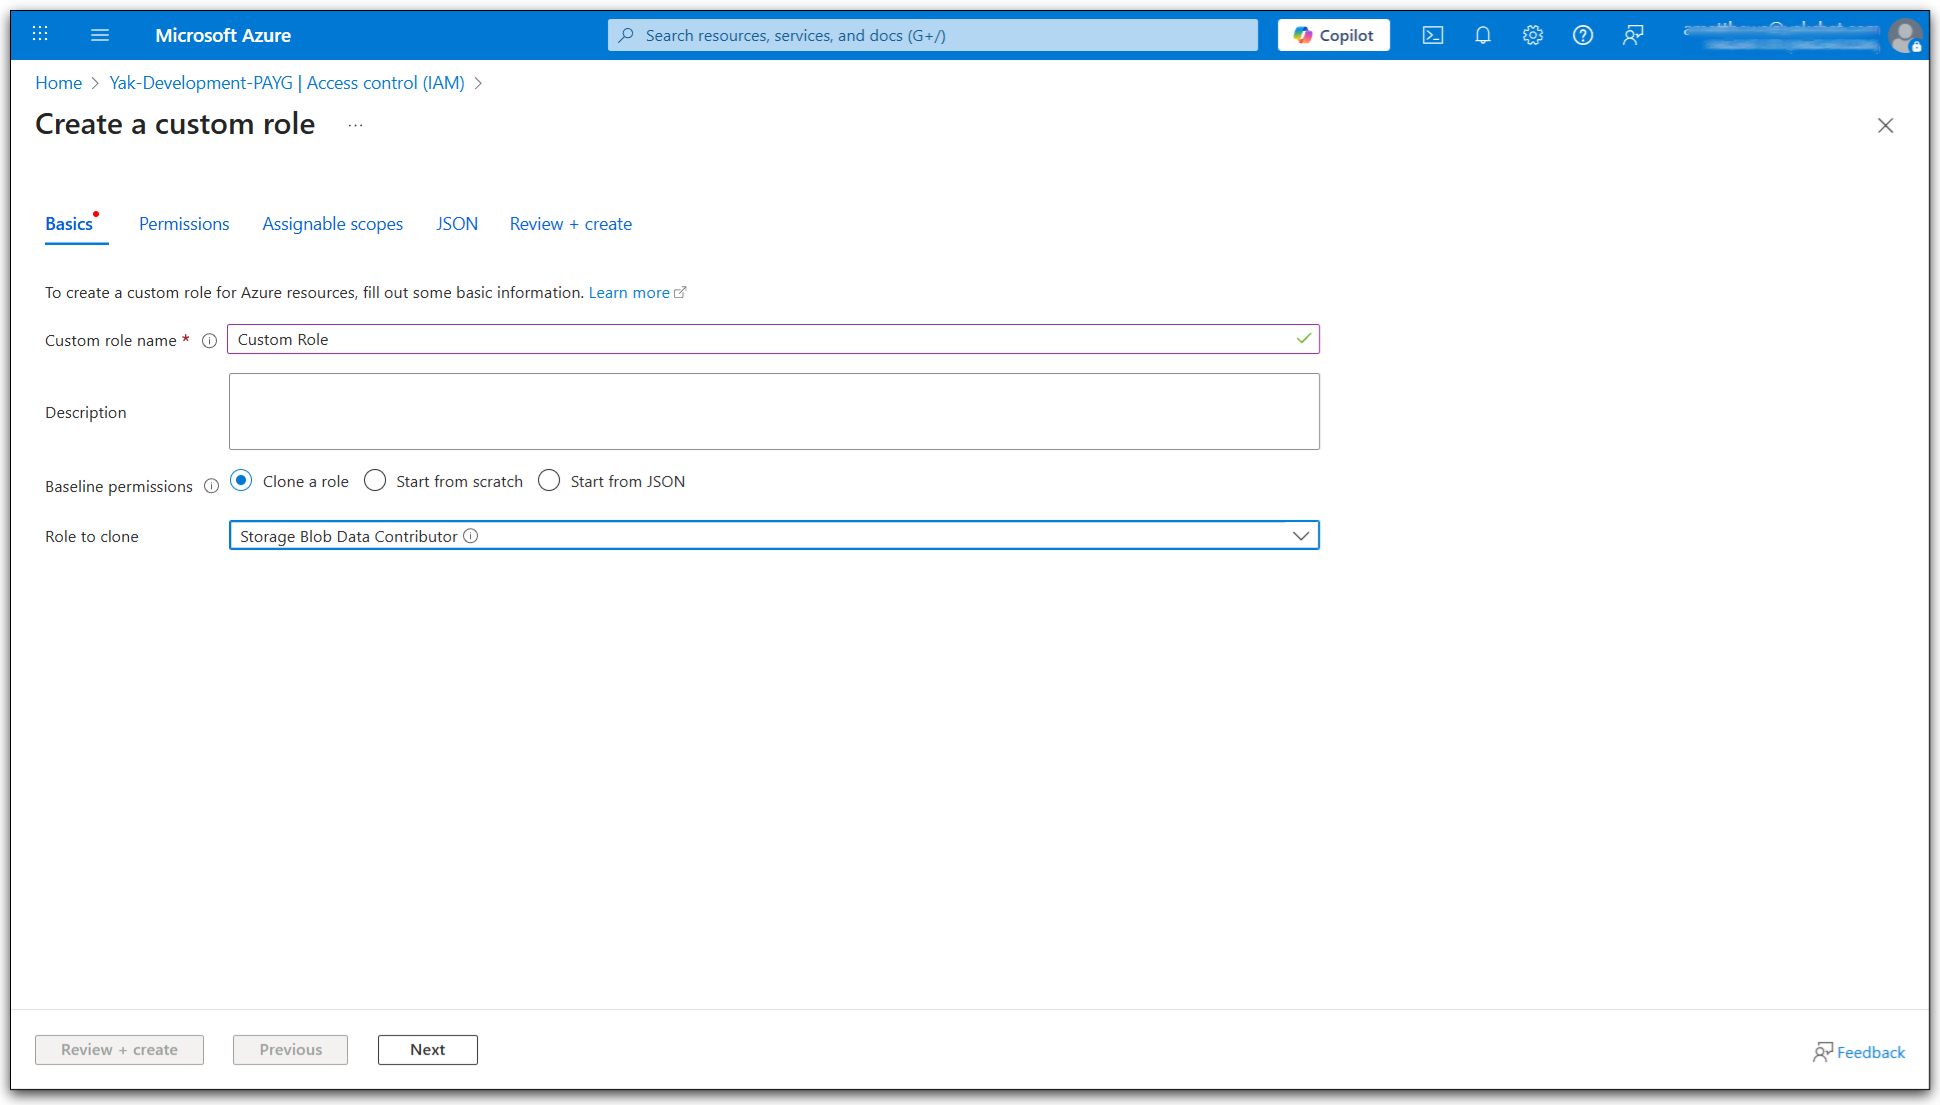Open the Azure app launcher grid
This screenshot has height=1105, width=1940.
[x=40, y=35]
